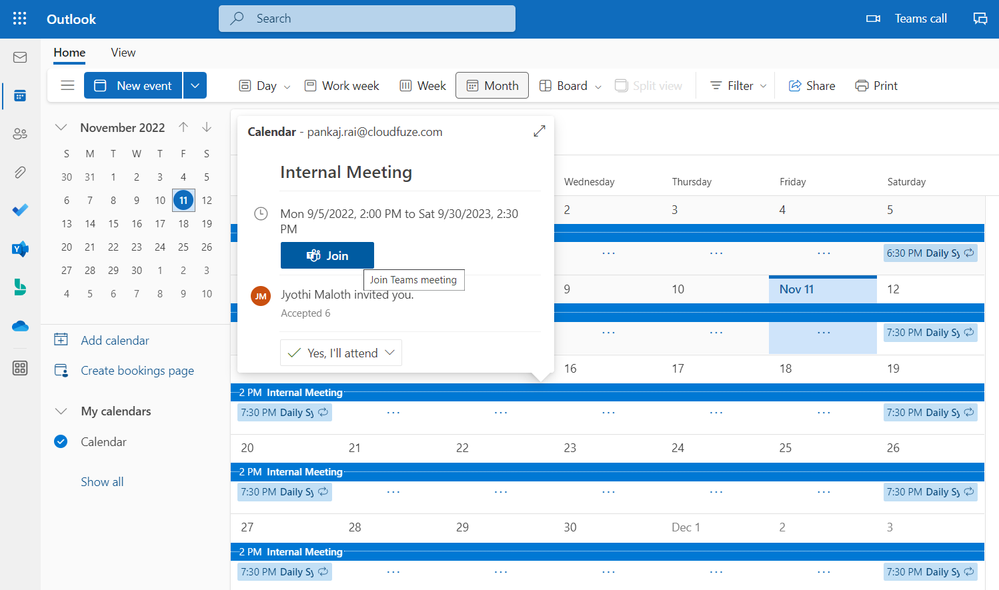Screen dimensions: 999x590
Task: Show more events on Thursday 17
Action: click(716, 412)
